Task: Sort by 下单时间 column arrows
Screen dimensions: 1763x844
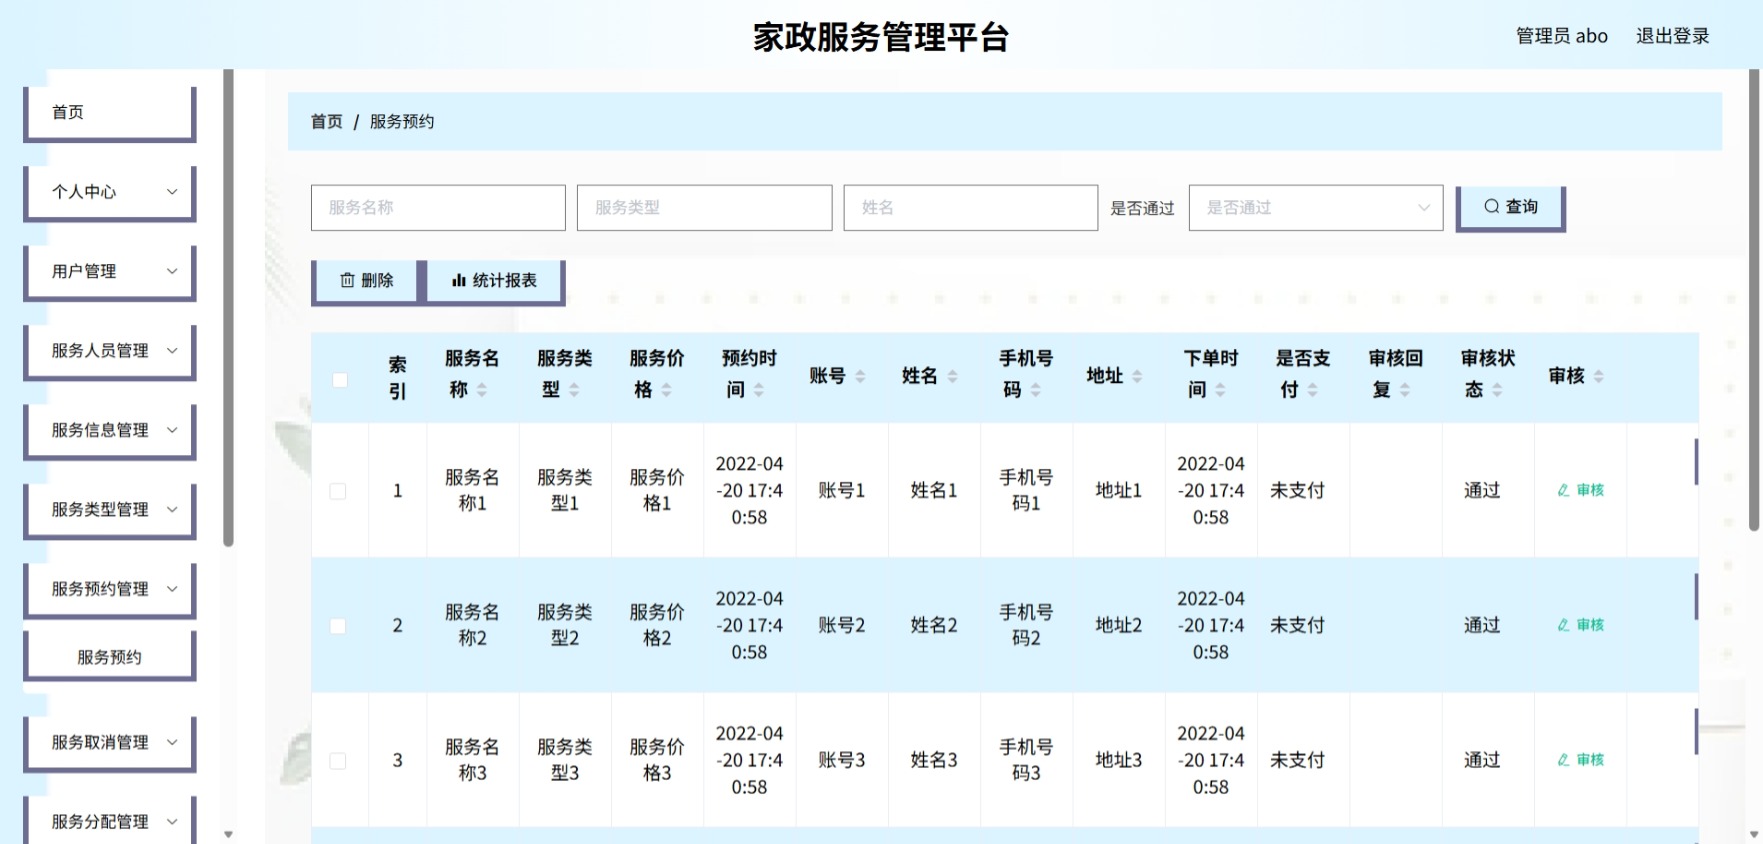Action: [x=1220, y=390]
